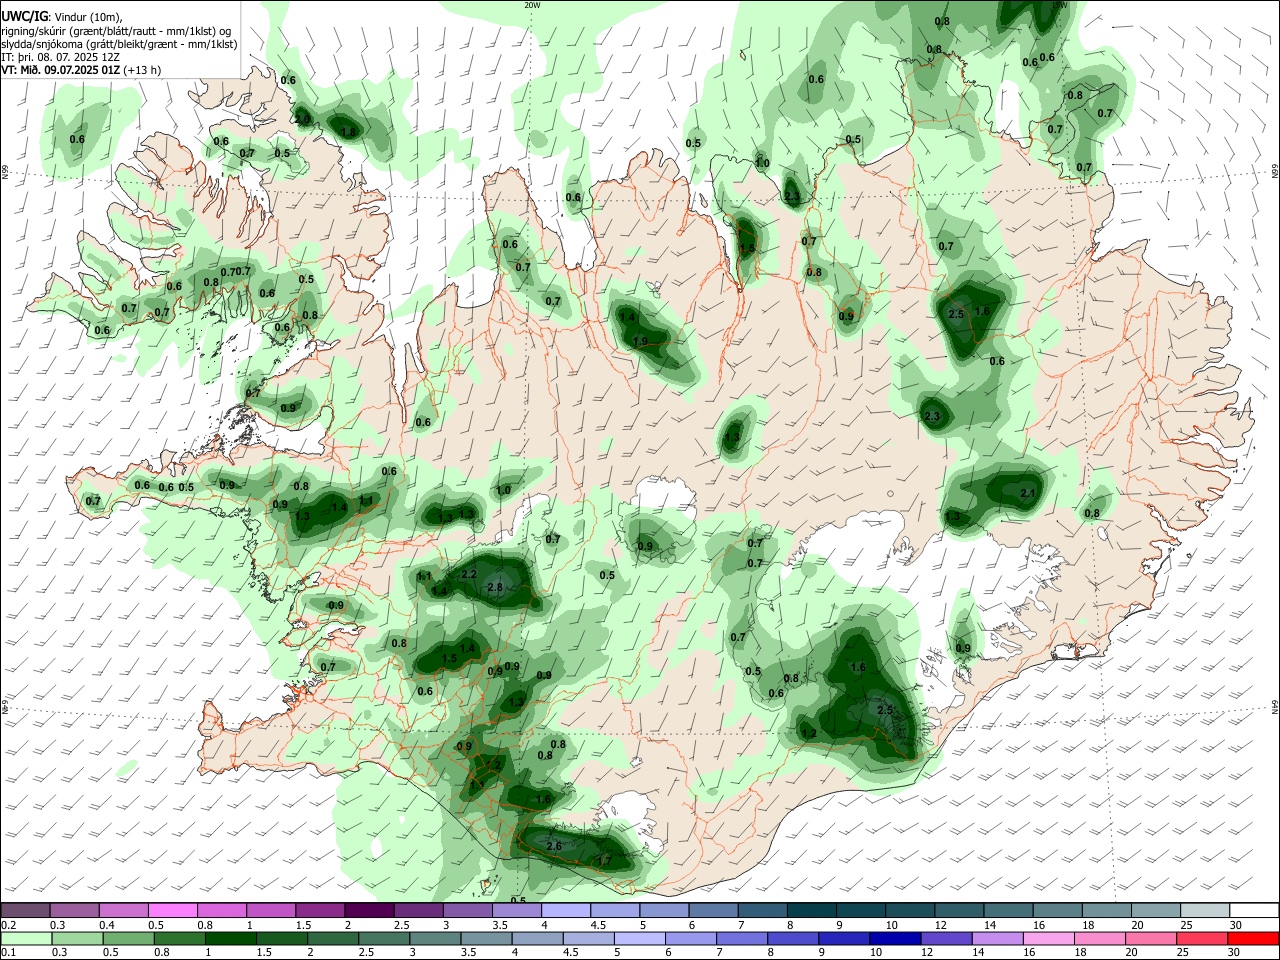Click the bright red 30 swatch in rain legend
This screenshot has height=960, width=1280.
1253,939
